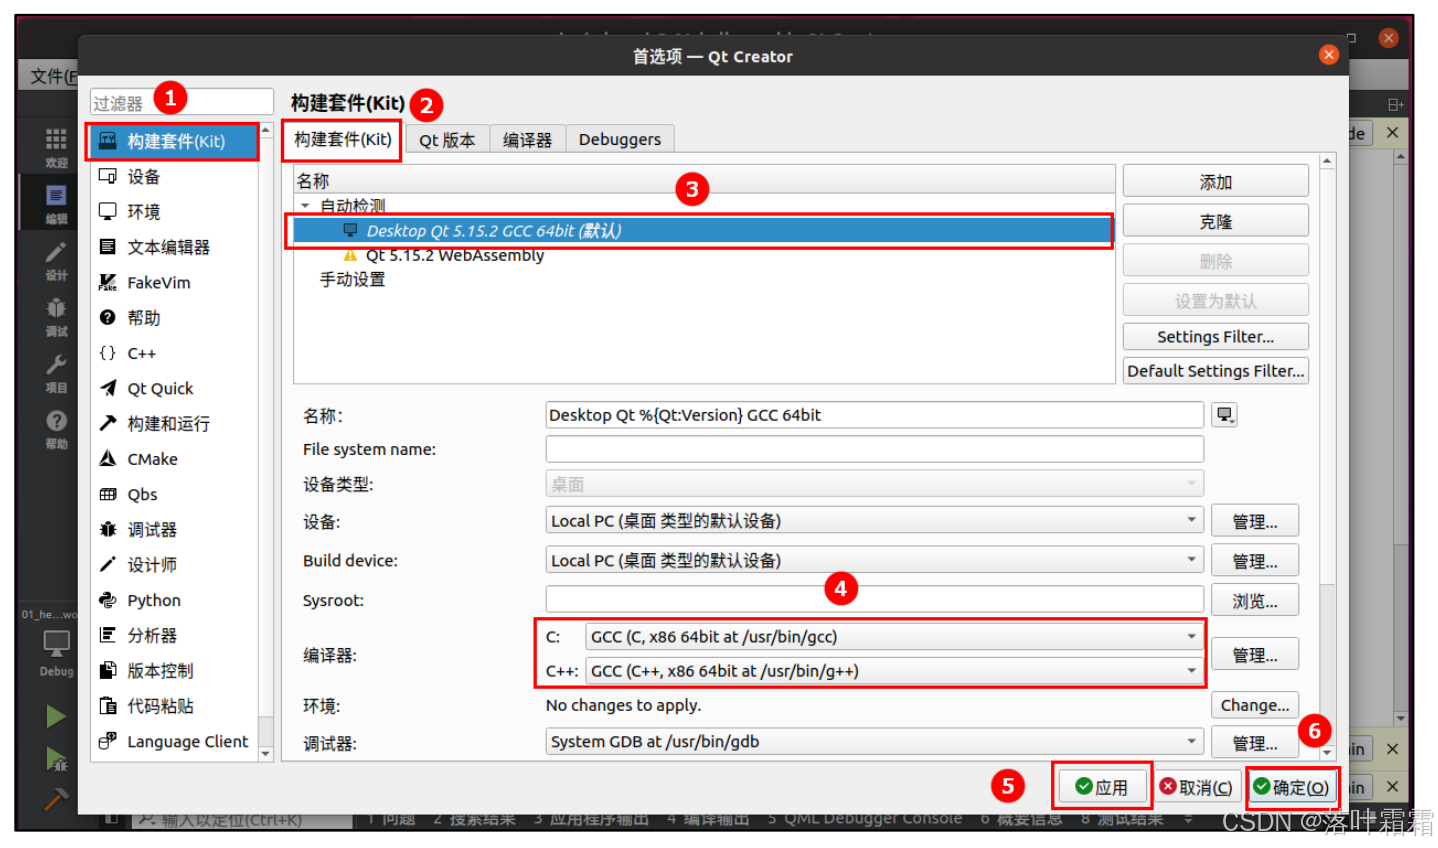Click the 名称 kit name field
The height and width of the screenshot is (848, 1438).
coord(875,415)
